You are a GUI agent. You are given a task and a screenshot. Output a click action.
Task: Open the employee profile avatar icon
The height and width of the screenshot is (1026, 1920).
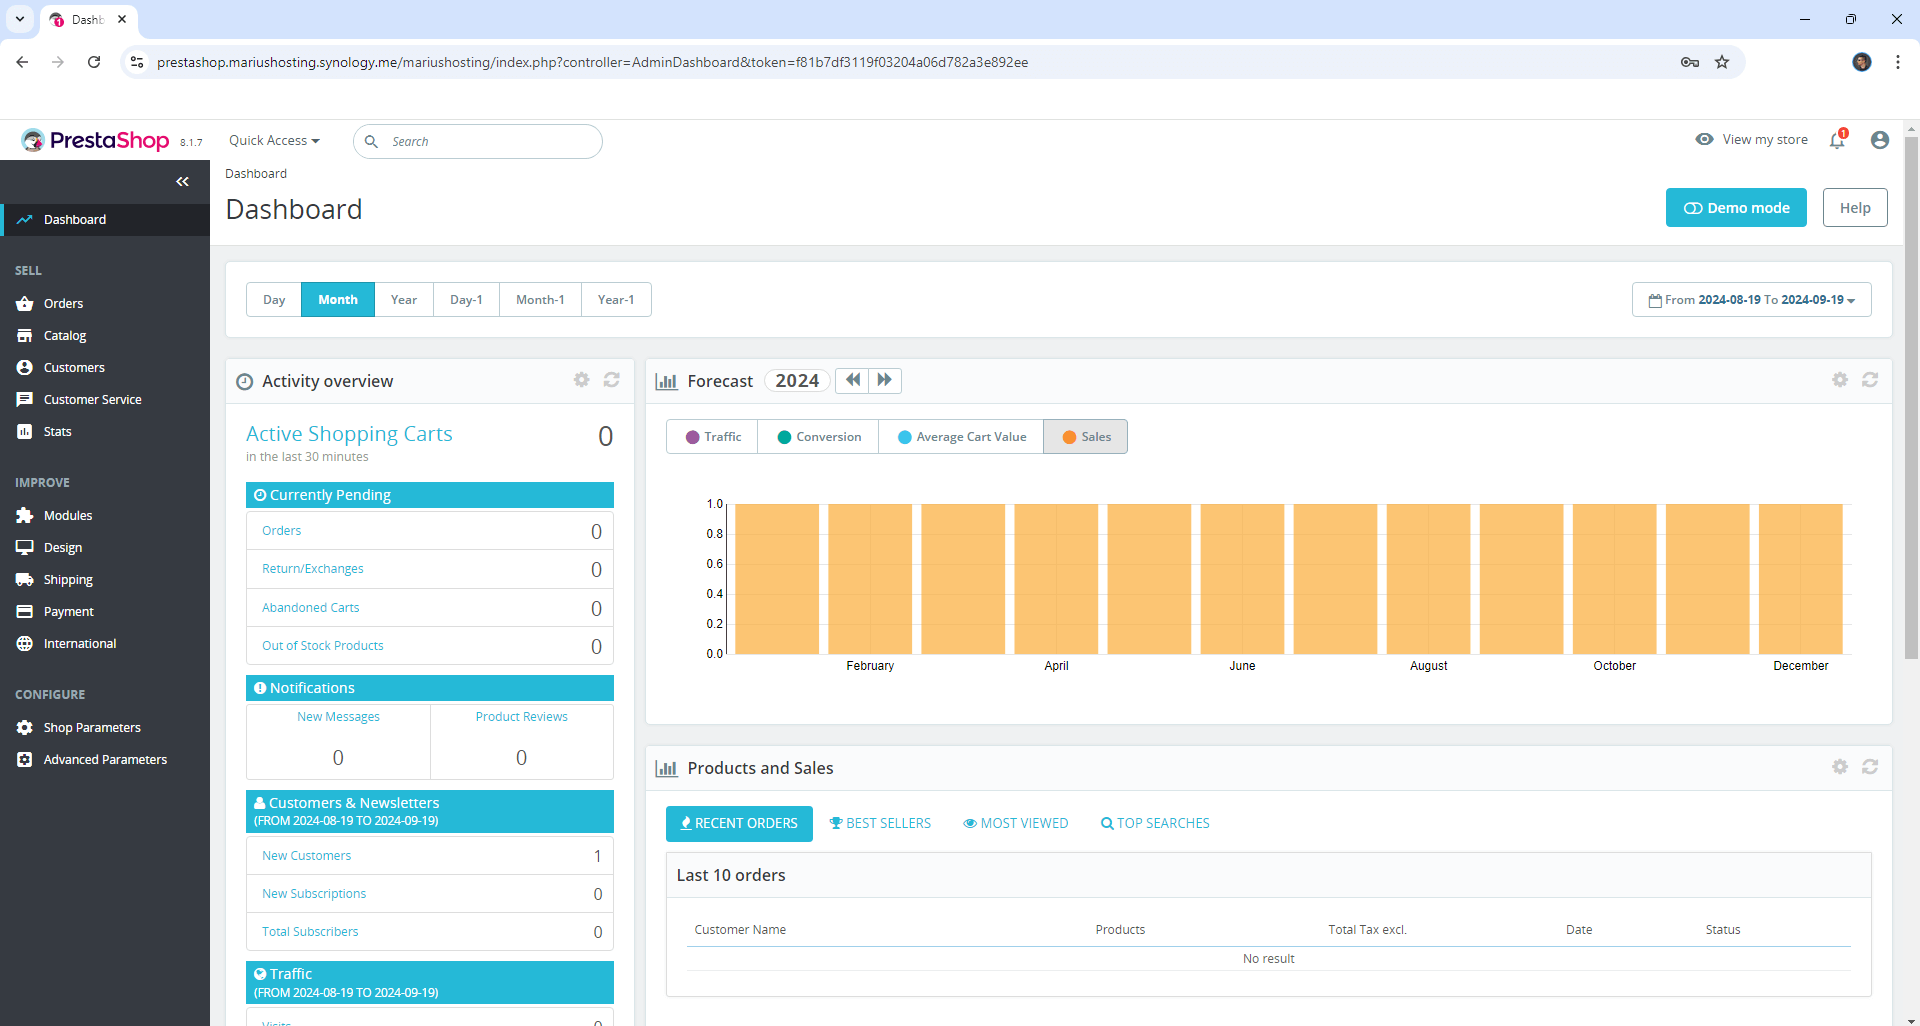coord(1880,140)
